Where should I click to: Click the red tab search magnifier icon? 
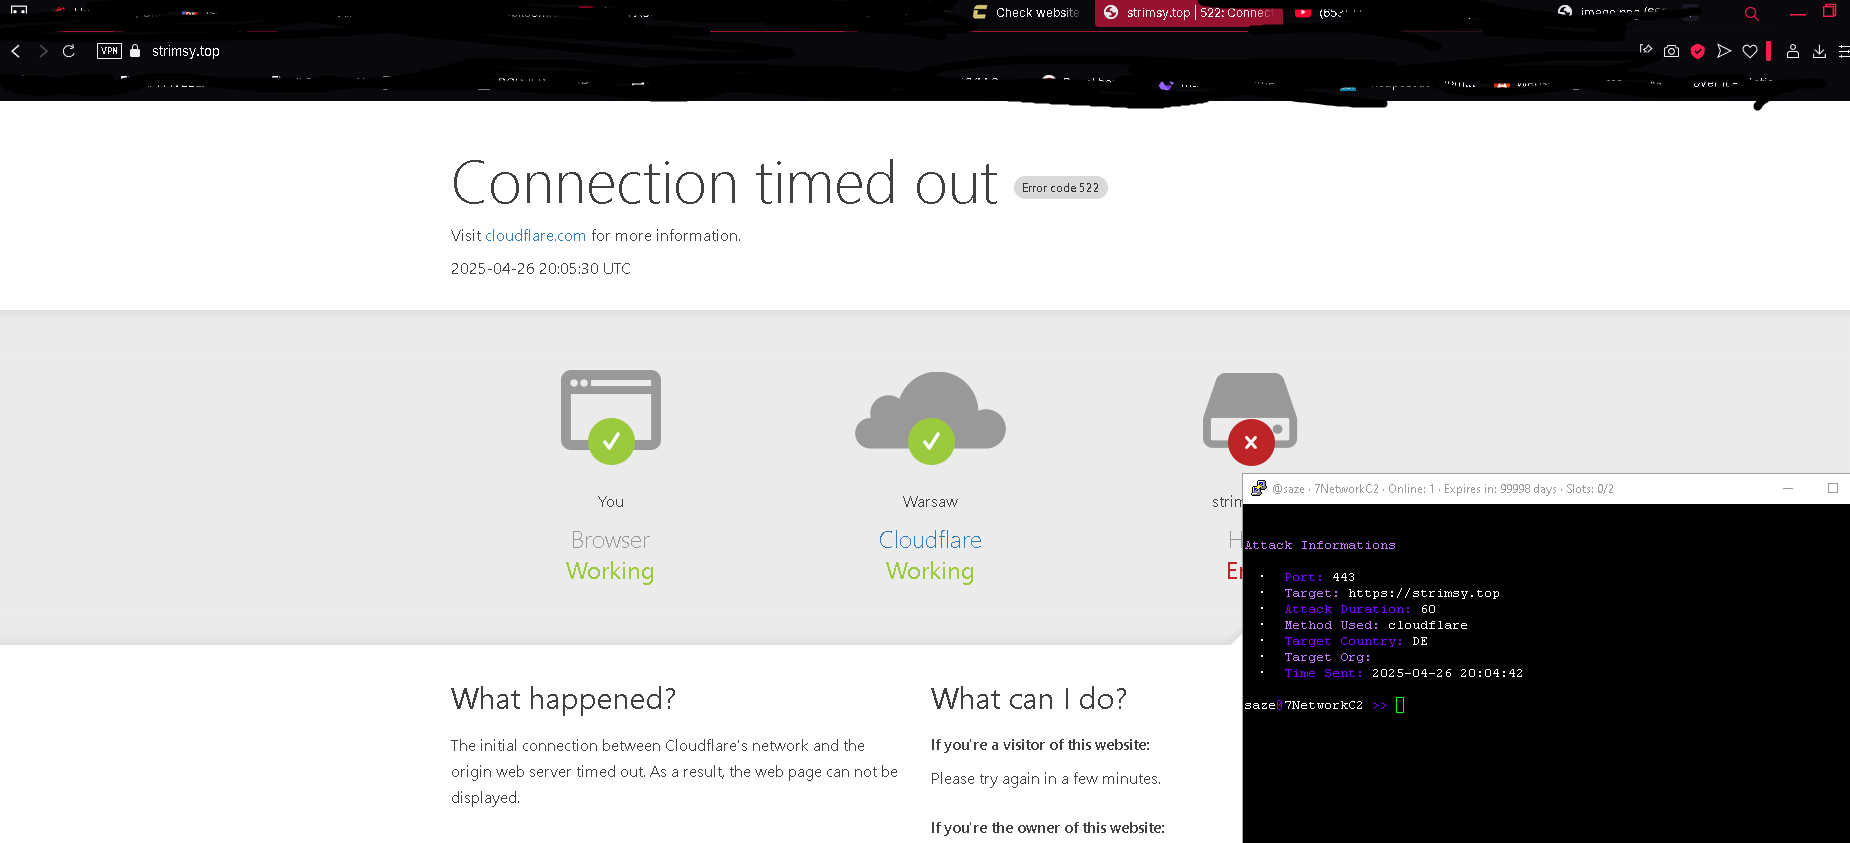click(1752, 14)
